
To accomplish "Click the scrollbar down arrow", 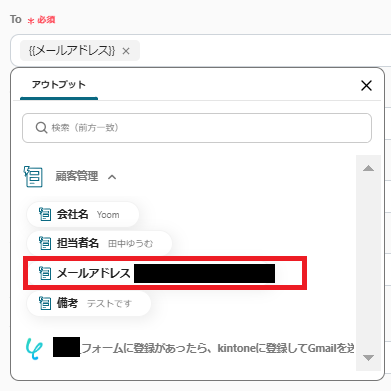I will click(x=368, y=358).
